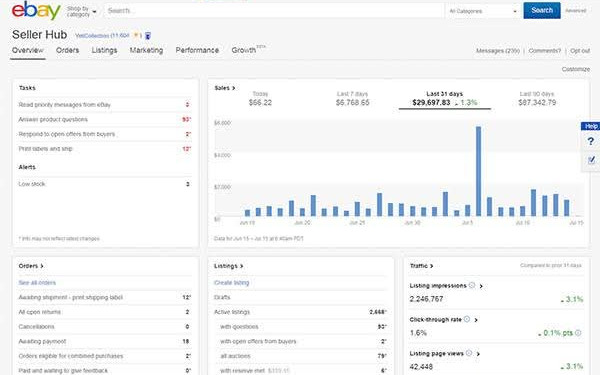Click the feedback star icon beside the username

tap(136, 35)
